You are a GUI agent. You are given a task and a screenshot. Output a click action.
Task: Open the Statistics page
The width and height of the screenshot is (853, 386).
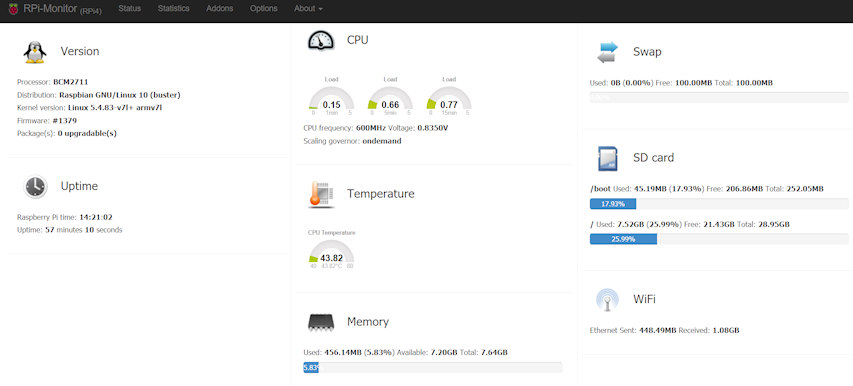174,9
